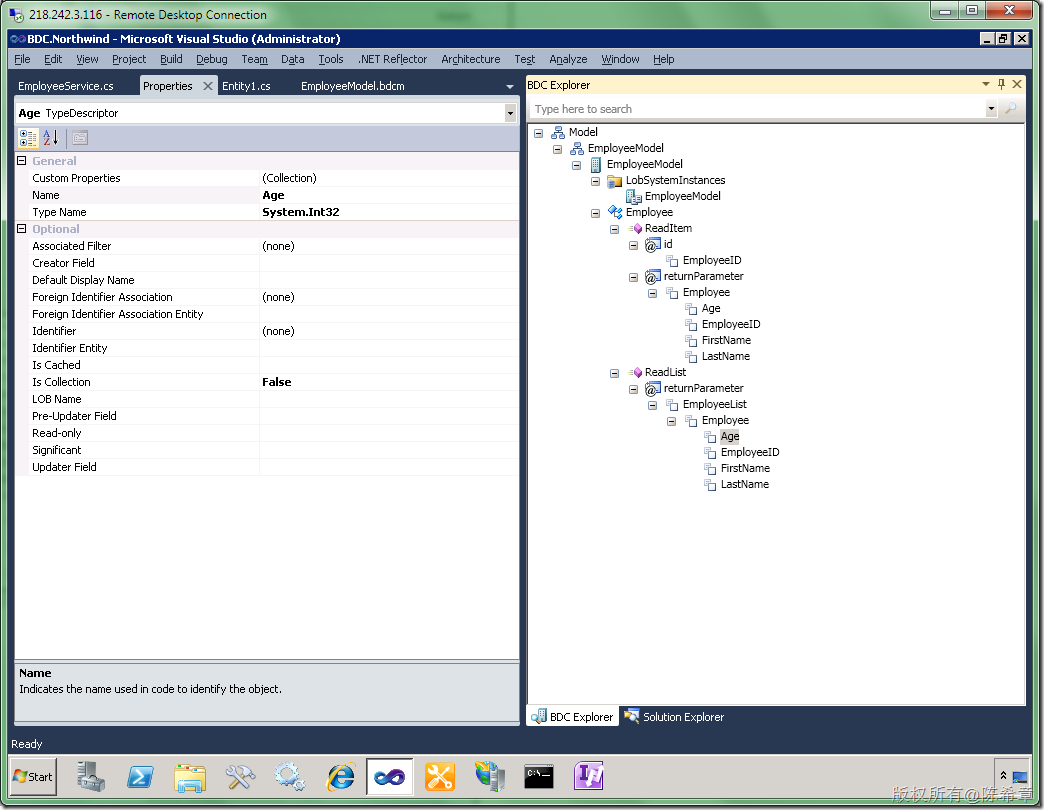
Task: Switch to EmployeeService.cs tab
Action: click(66, 86)
